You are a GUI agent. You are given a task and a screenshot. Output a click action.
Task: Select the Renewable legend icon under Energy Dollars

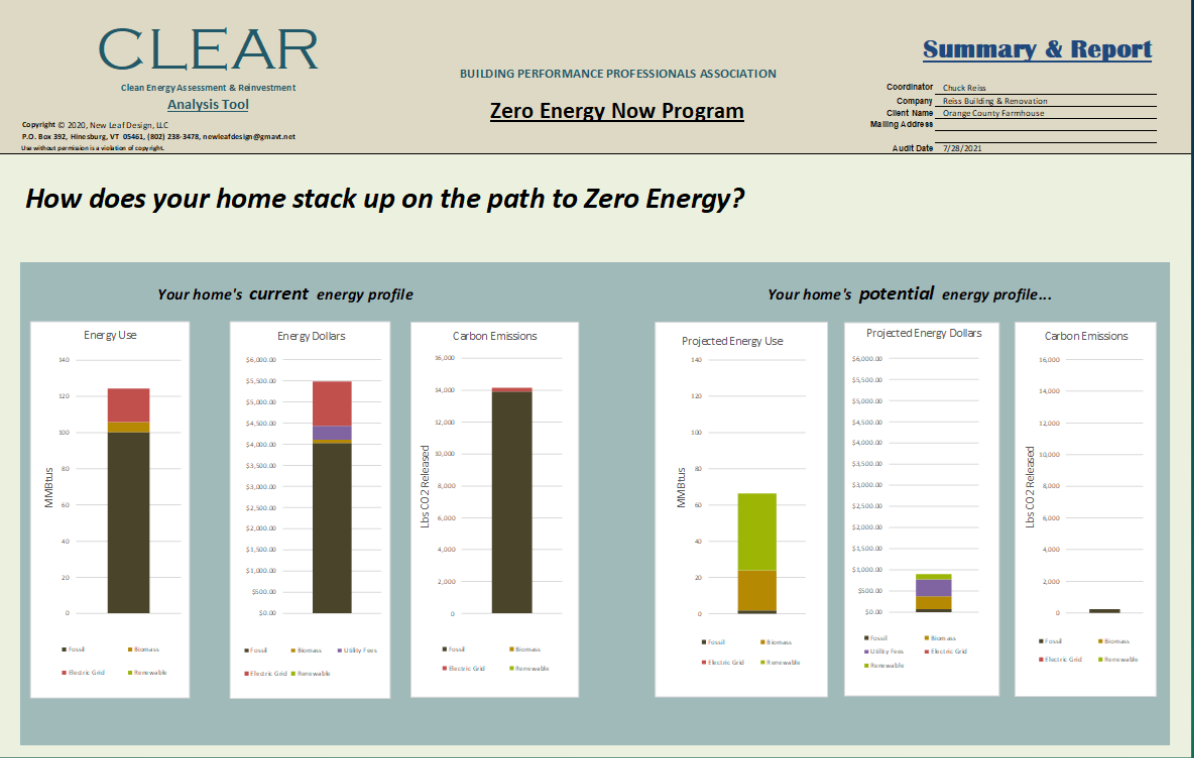pos(294,671)
